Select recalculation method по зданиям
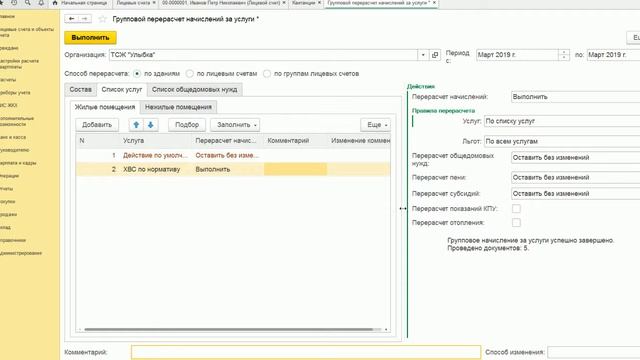 137,74
